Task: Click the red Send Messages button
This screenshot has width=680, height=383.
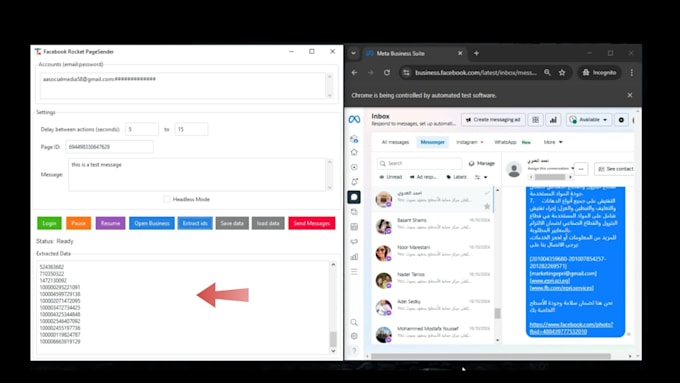Action: pos(312,223)
